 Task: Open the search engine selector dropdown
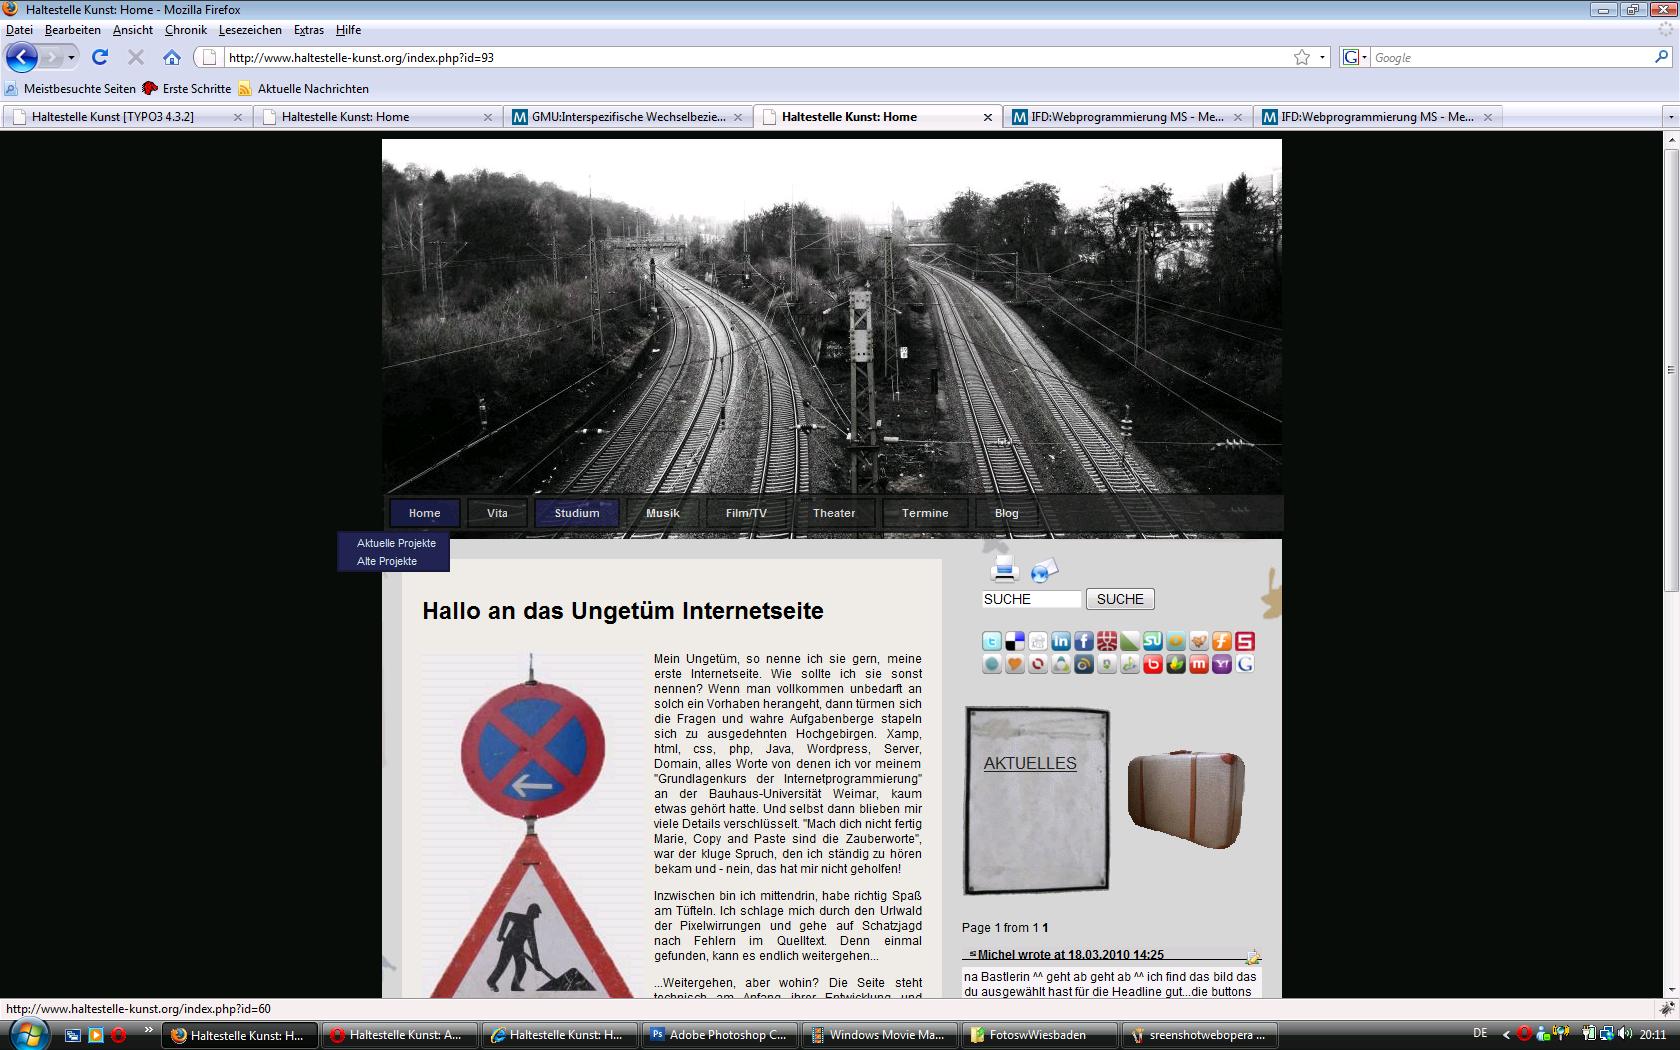pos(1353,57)
